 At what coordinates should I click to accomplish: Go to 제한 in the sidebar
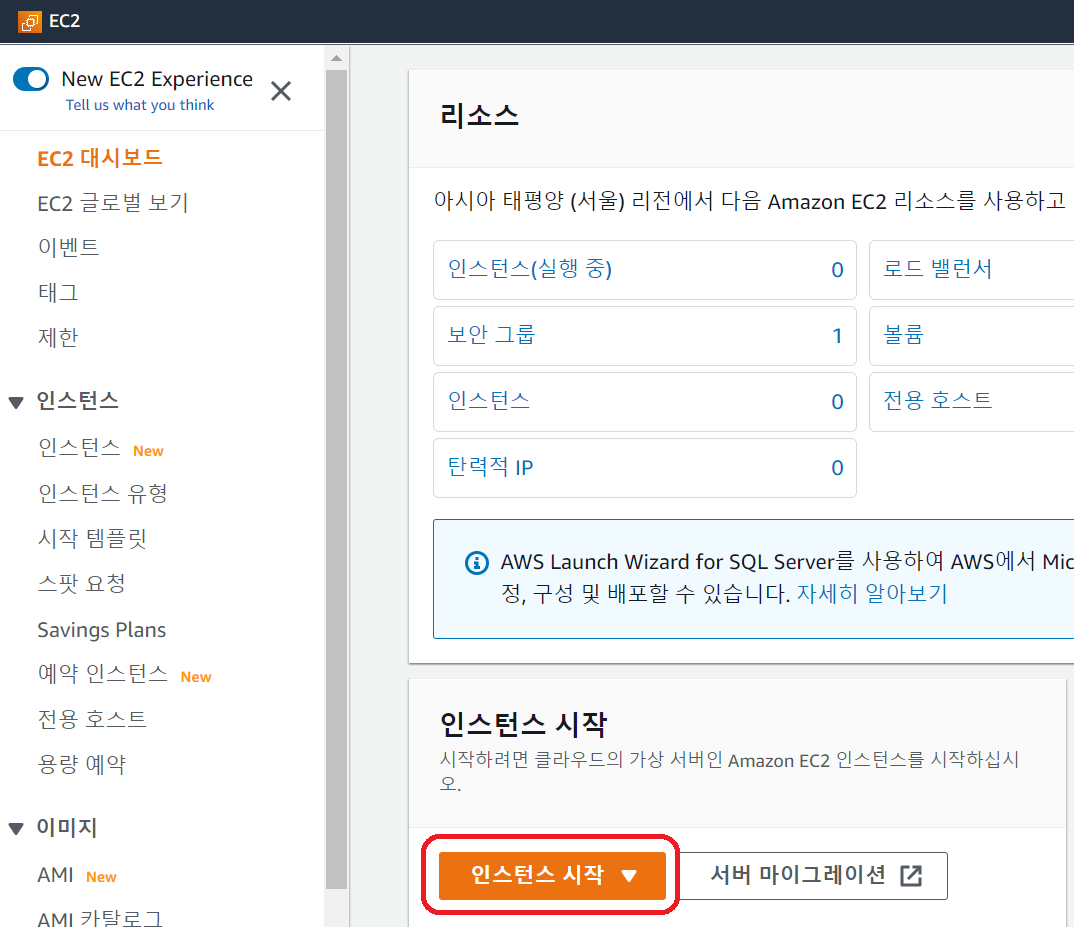coord(58,337)
